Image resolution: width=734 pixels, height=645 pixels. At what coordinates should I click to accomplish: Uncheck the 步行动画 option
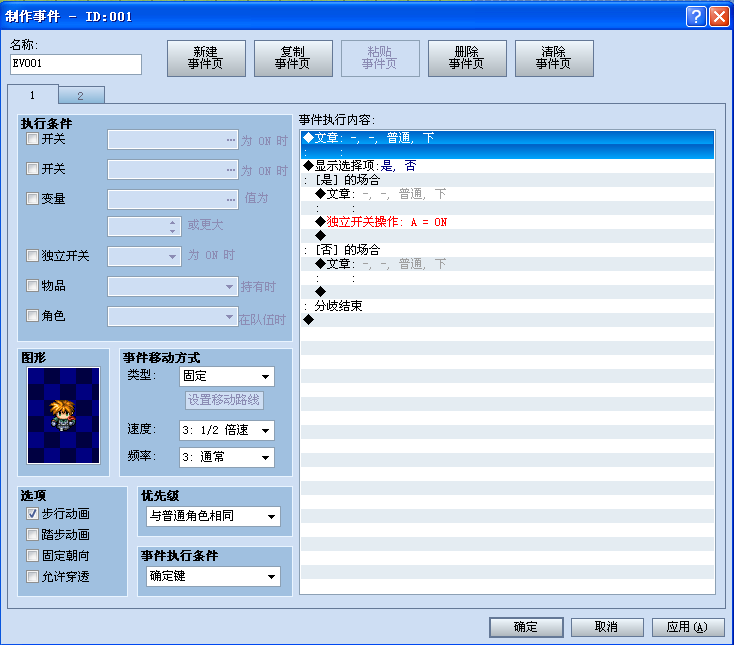(32, 514)
